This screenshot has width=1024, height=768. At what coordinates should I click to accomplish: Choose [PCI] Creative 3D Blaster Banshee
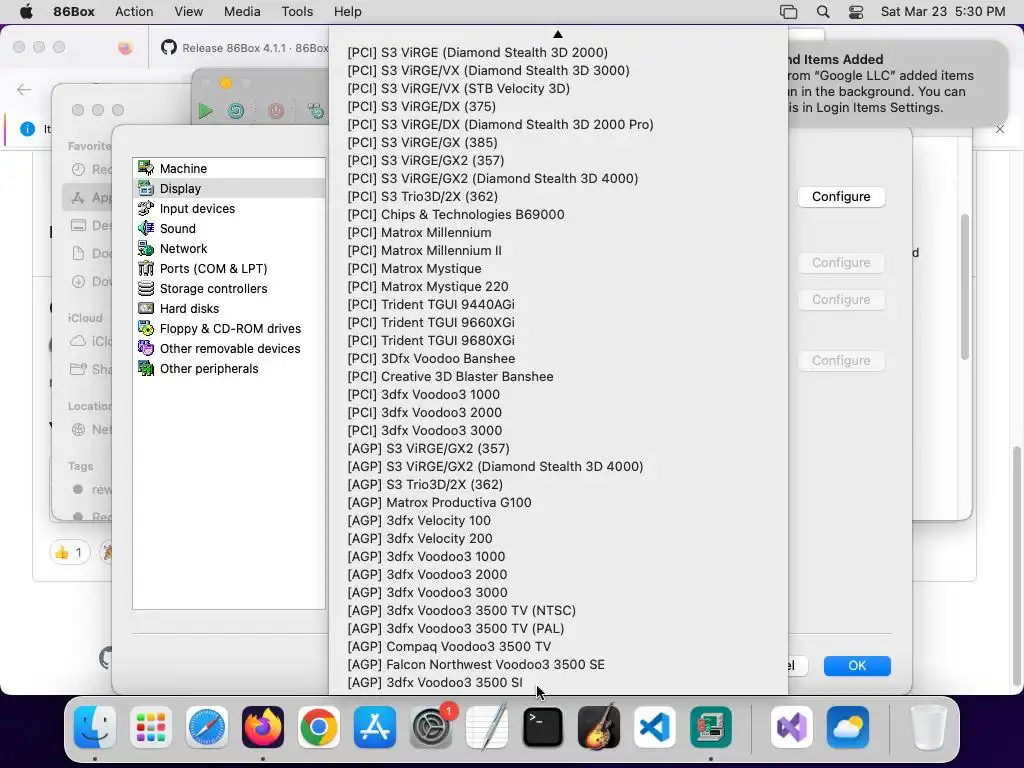click(558, 376)
